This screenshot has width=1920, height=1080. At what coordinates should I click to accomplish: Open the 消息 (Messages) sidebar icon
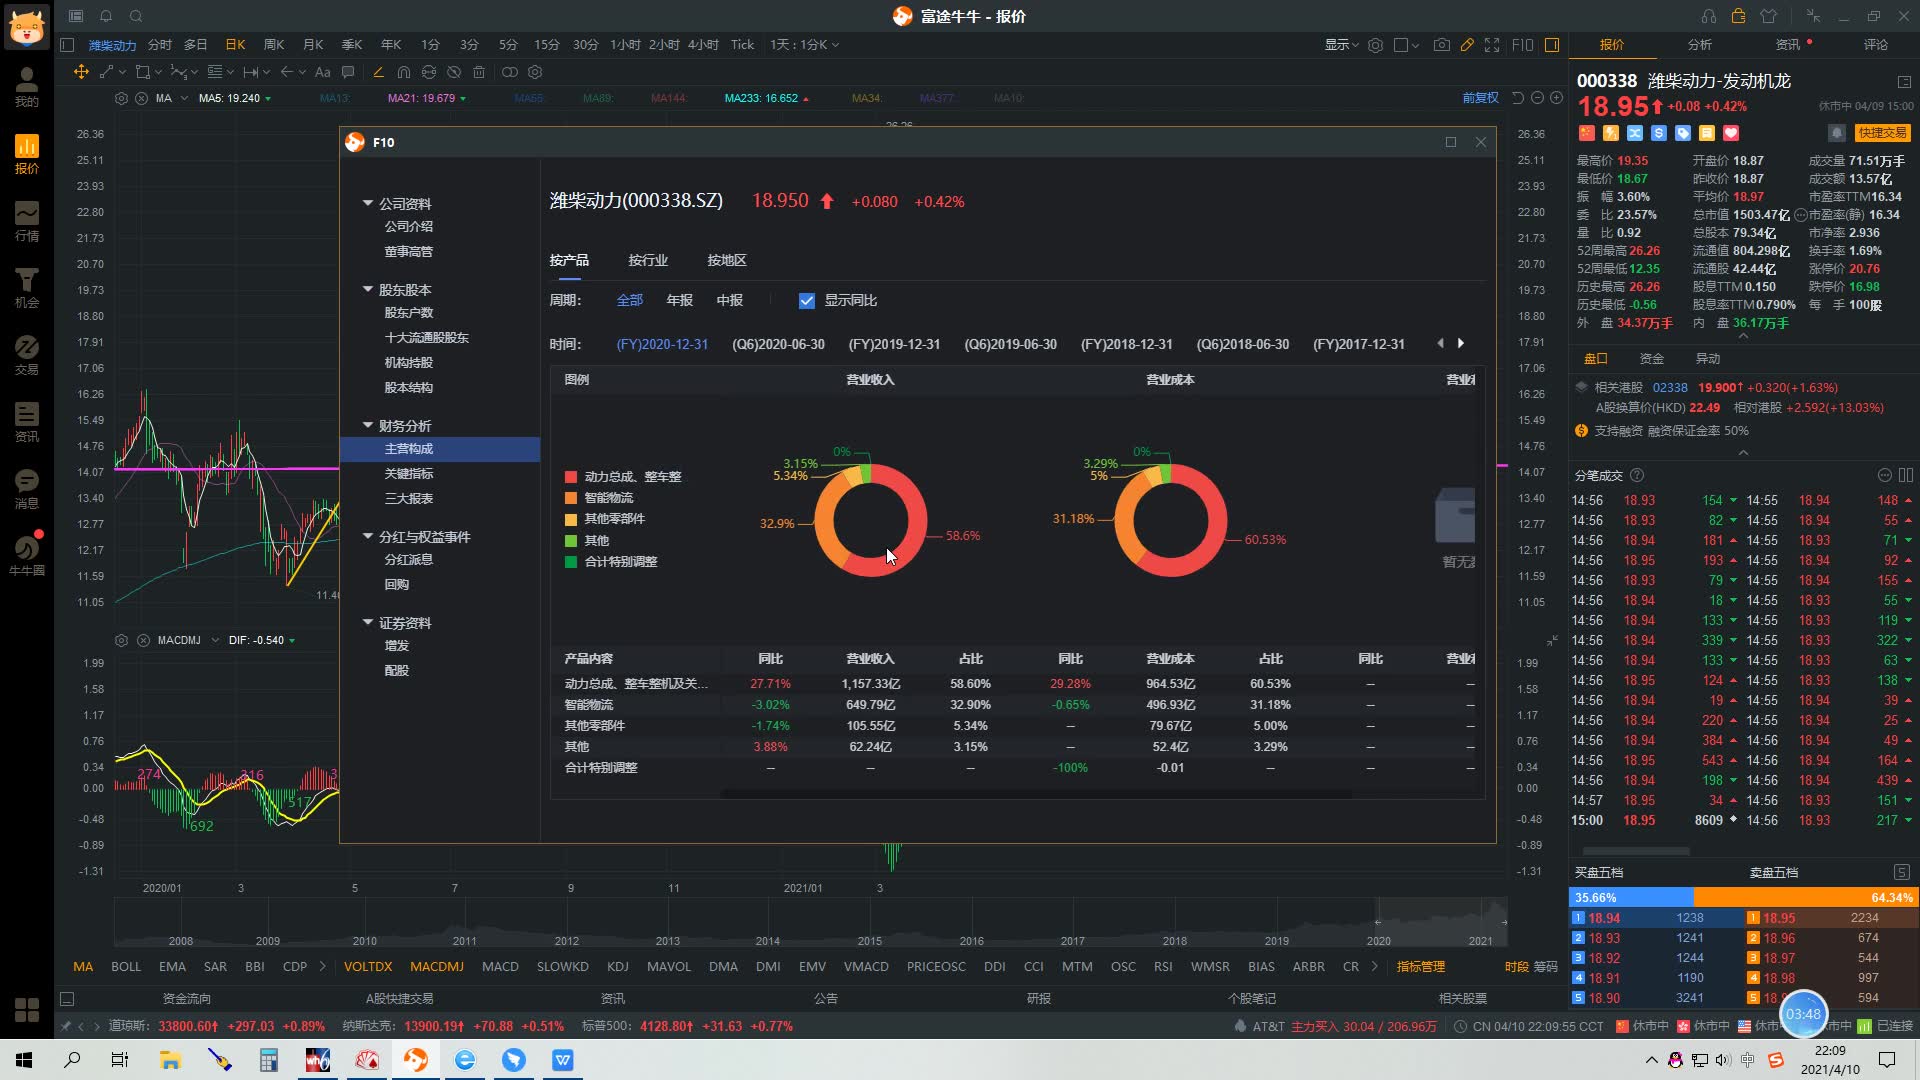pos(27,490)
